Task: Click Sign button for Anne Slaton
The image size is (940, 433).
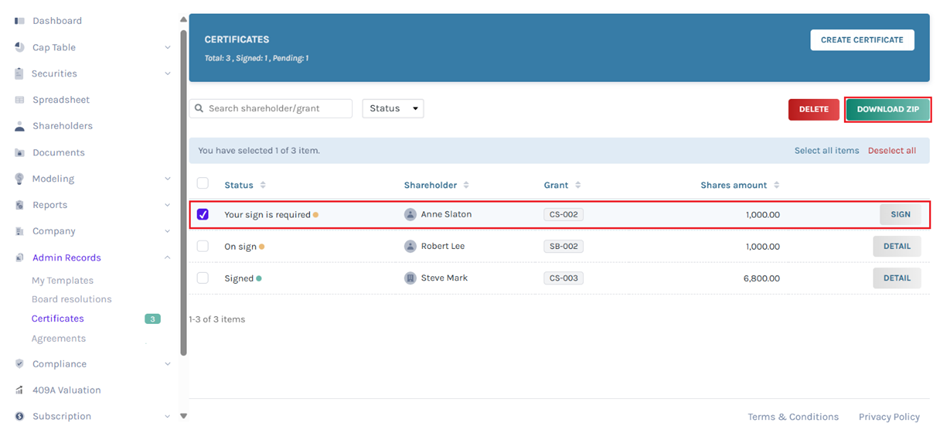Action: click(900, 214)
